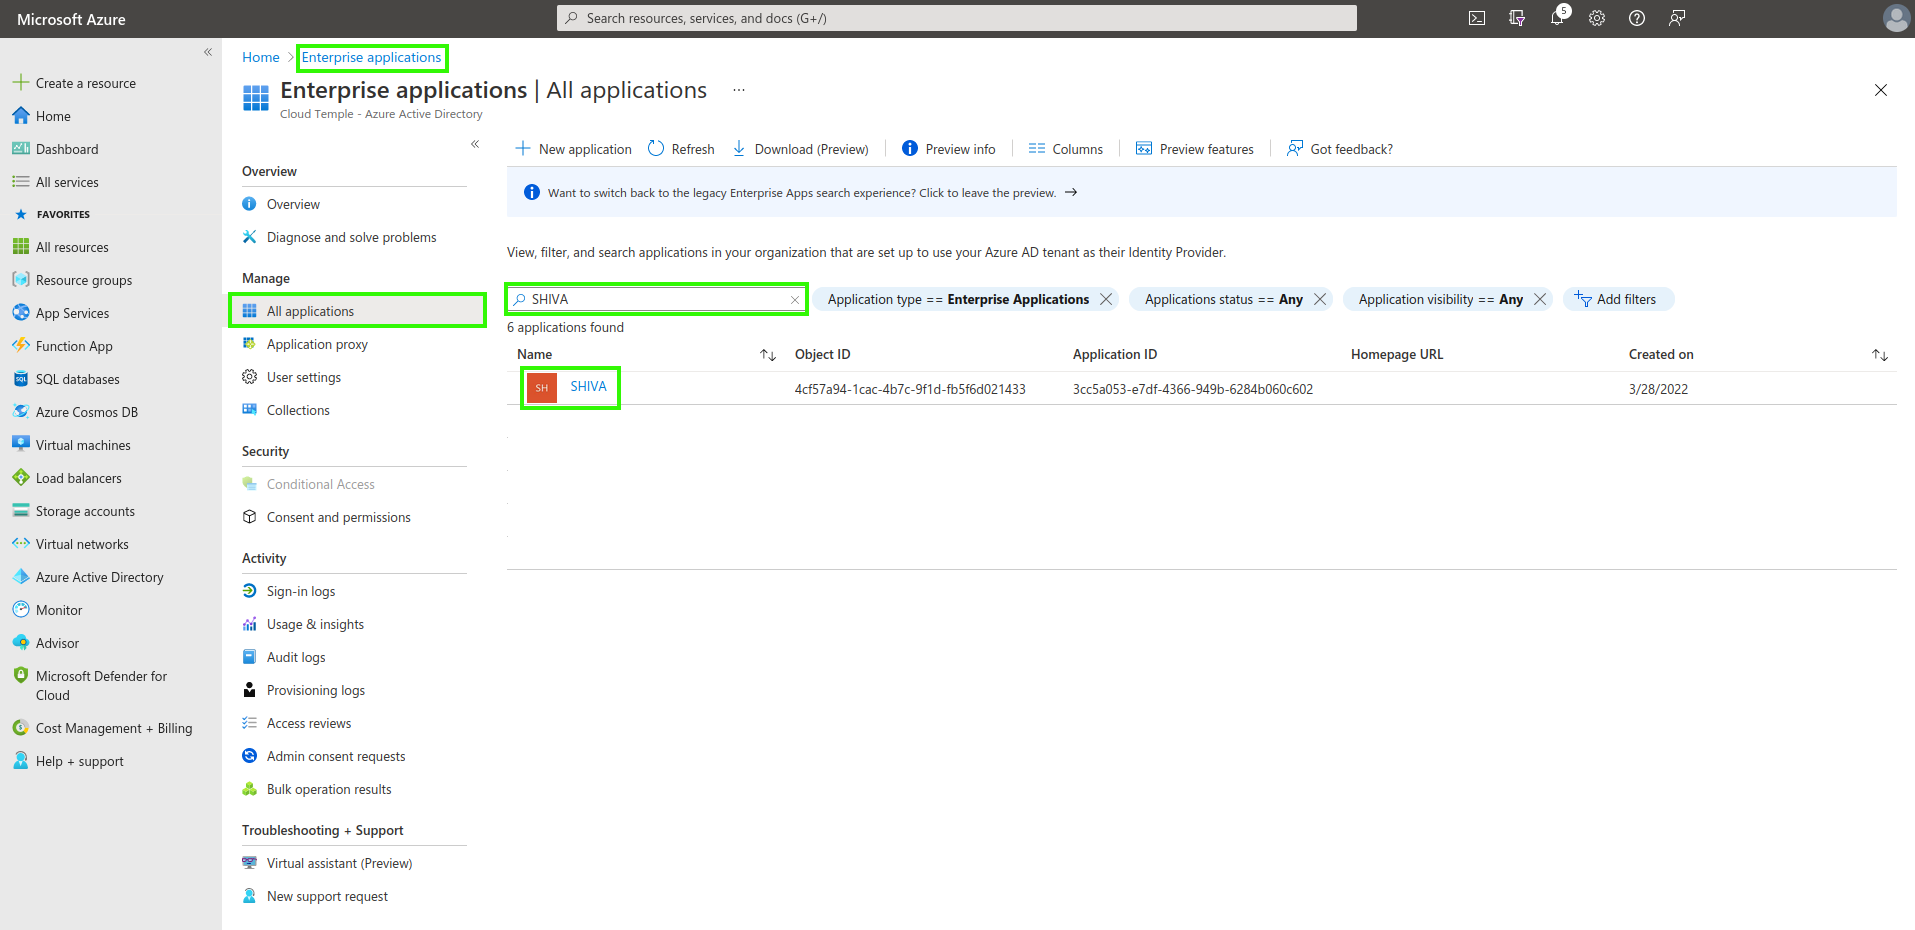Screen dimensions: 1915x930
Task: Open Sign-in logs menu item
Action: click(300, 591)
